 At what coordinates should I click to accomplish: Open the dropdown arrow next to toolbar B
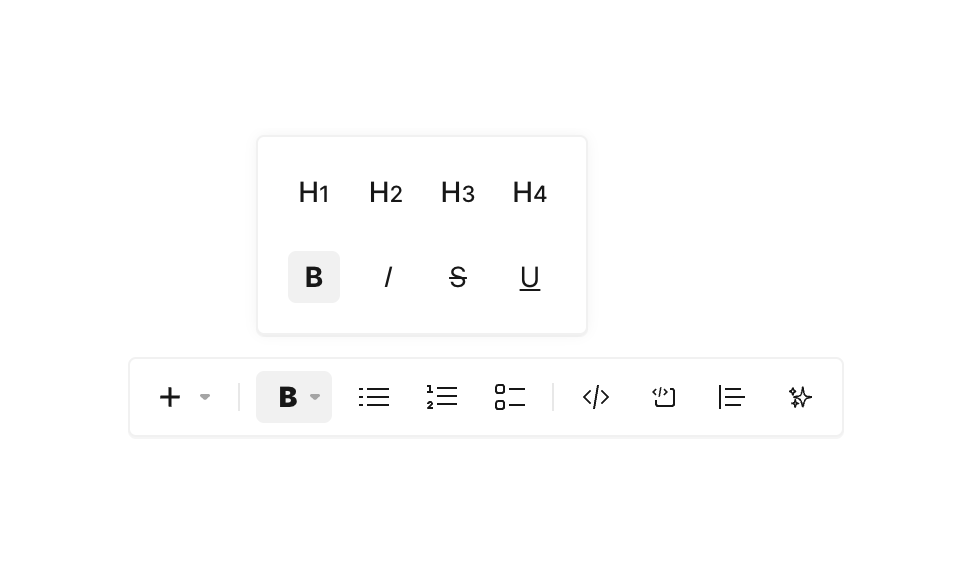pyautogui.click(x=315, y=397)
